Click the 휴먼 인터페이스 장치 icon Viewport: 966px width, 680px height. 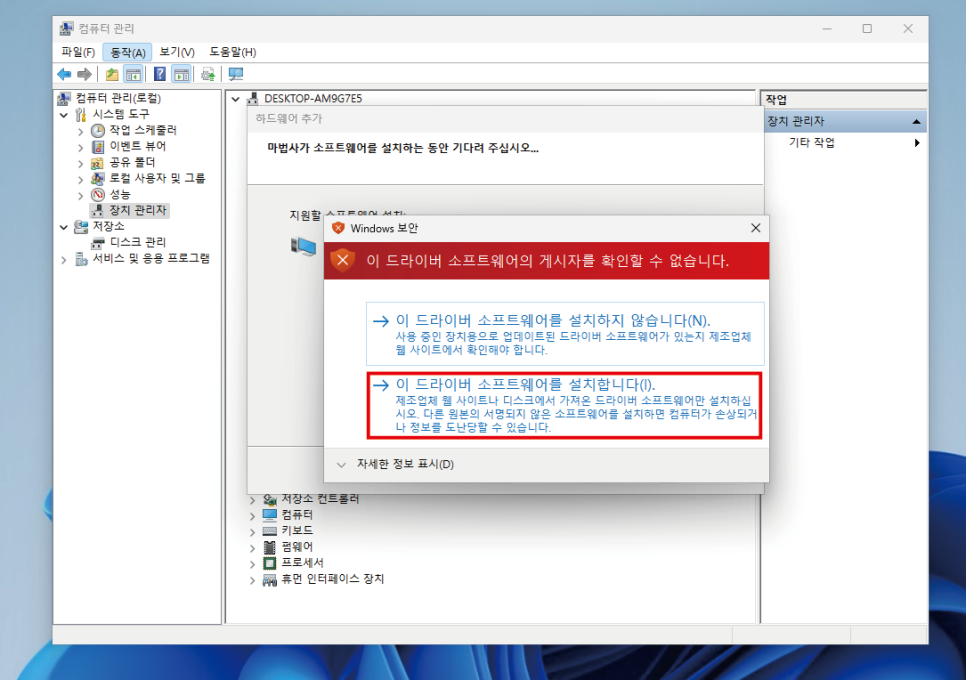click(269, 580)
